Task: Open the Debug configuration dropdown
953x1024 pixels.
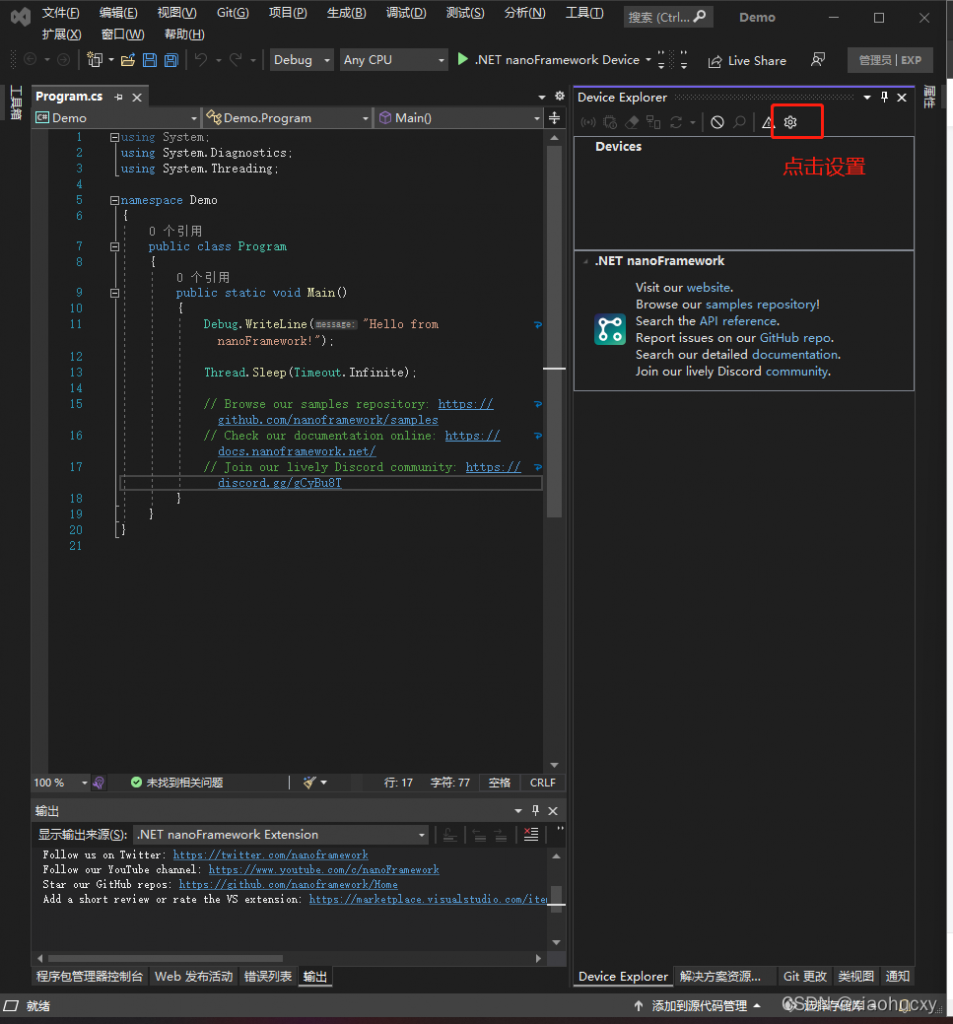Action: 301,60
